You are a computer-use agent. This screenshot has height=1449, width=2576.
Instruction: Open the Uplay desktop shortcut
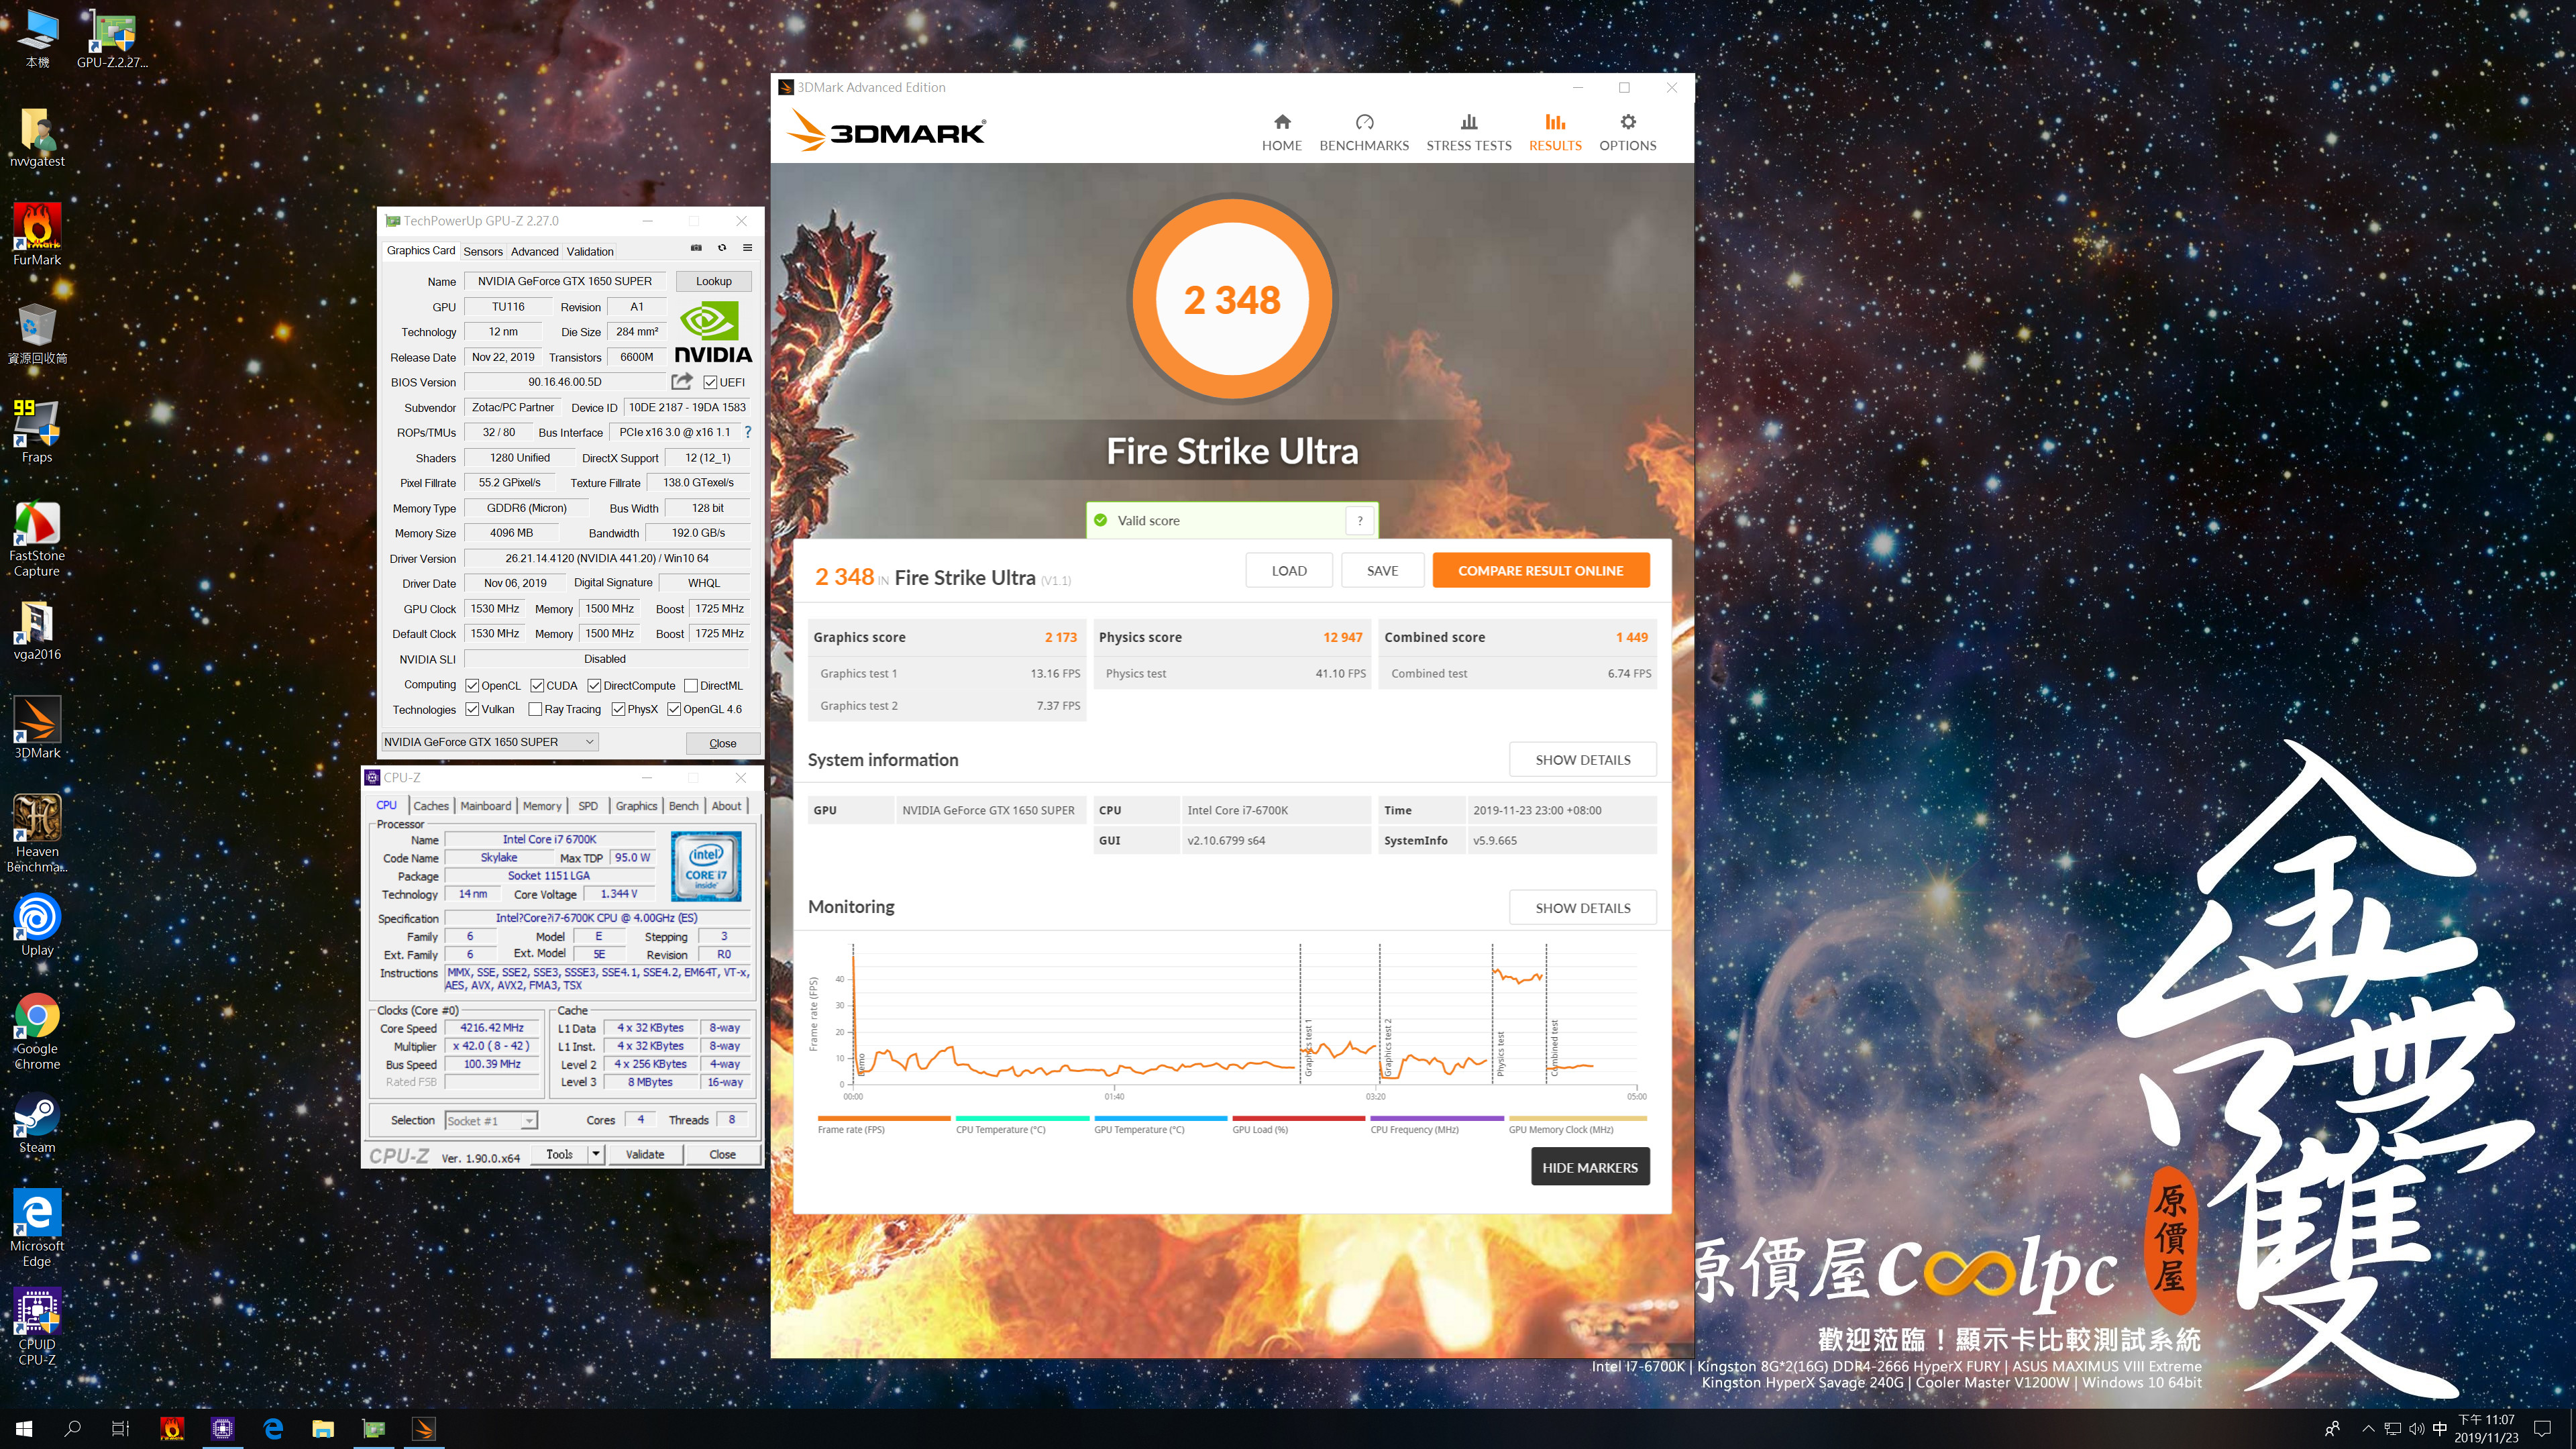point(37,925)
